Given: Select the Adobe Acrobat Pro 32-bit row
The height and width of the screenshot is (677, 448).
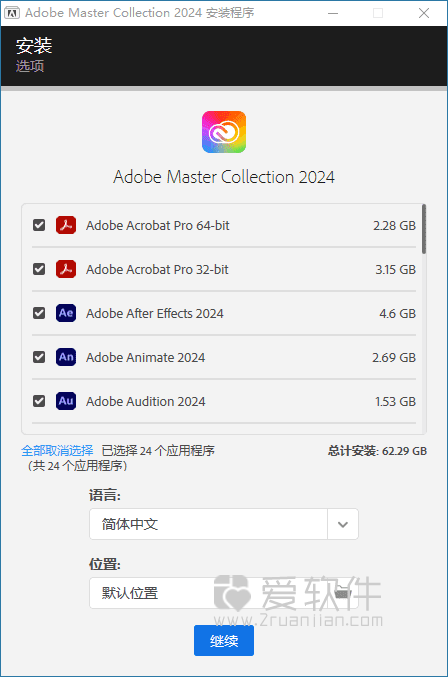Looking at the screenshot, I should point(224,269).
